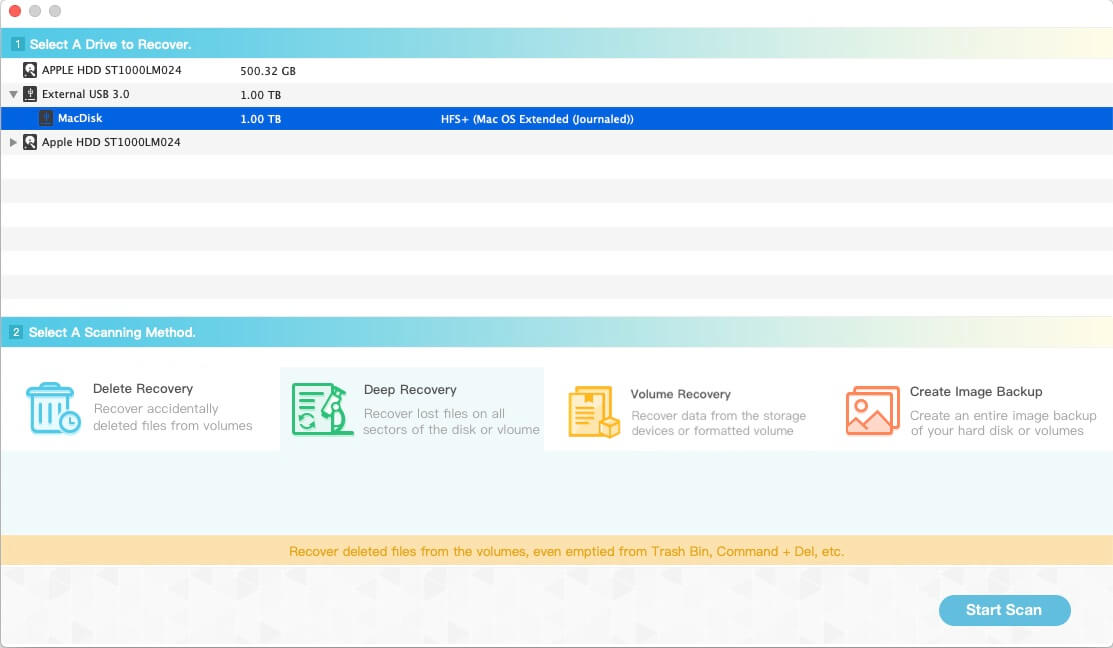Screen dimensions: 1113x648
Task: Select the Volume Recovery document icon
Action: 594,412
